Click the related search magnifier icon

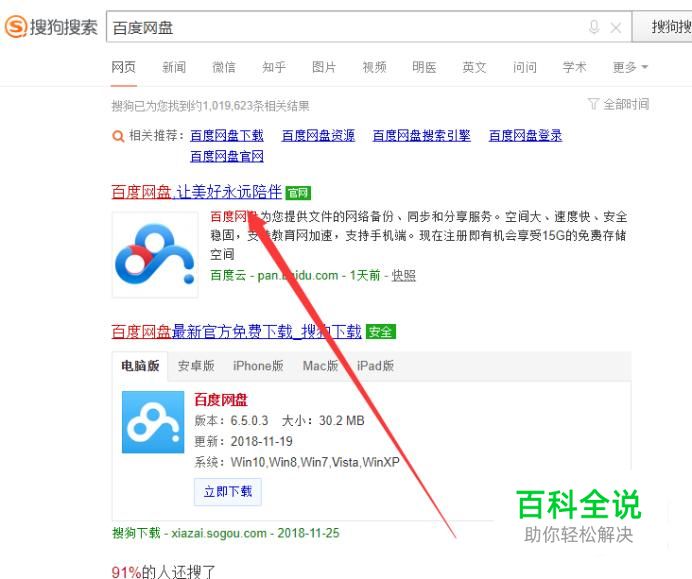[118, 136]
